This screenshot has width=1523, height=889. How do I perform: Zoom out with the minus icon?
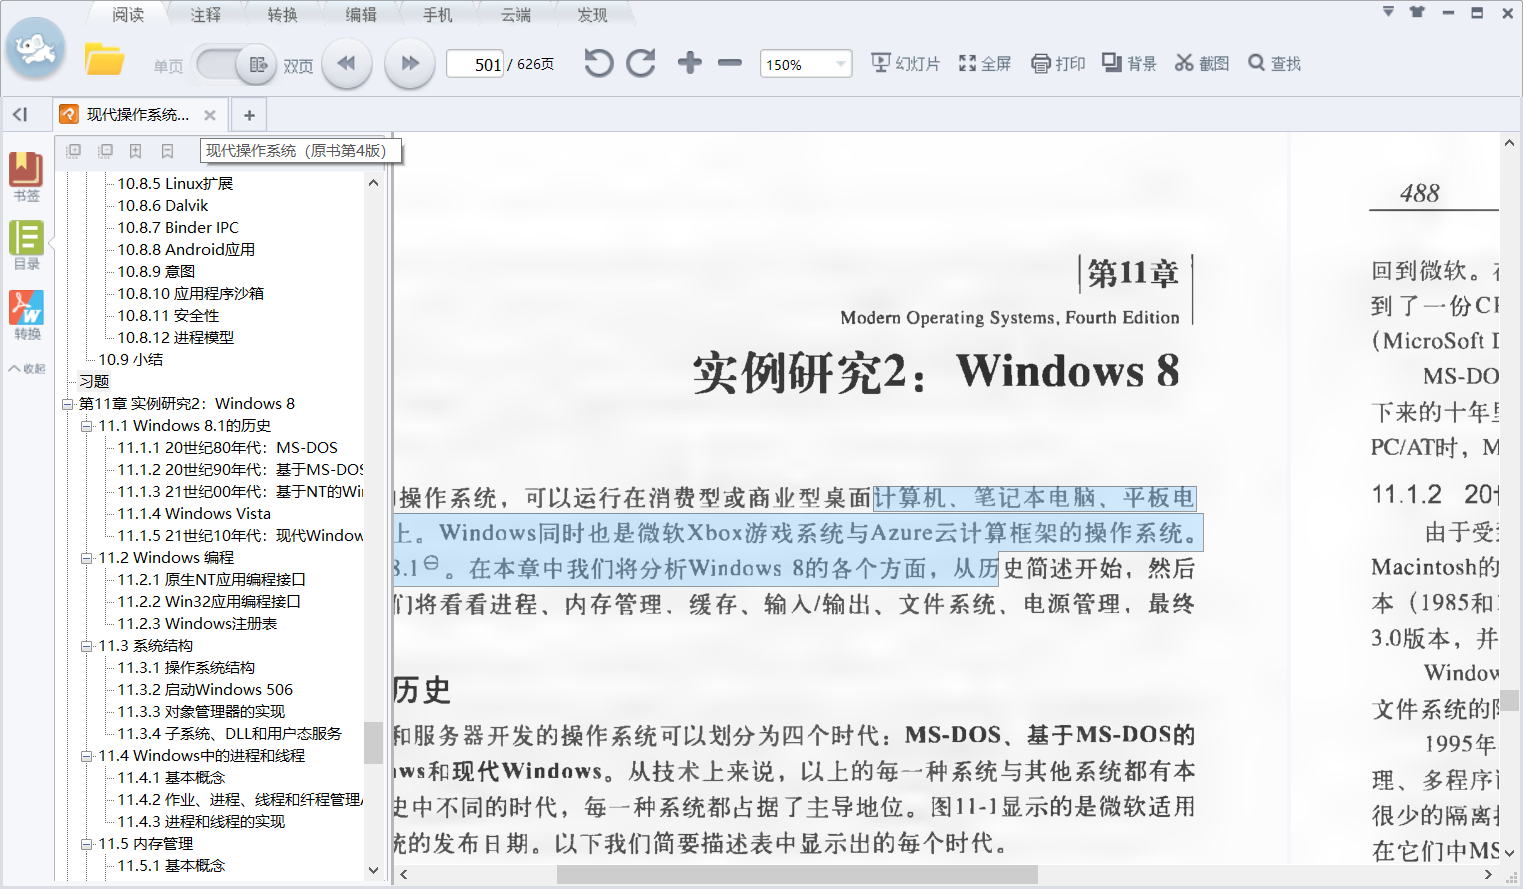[730, 63]
